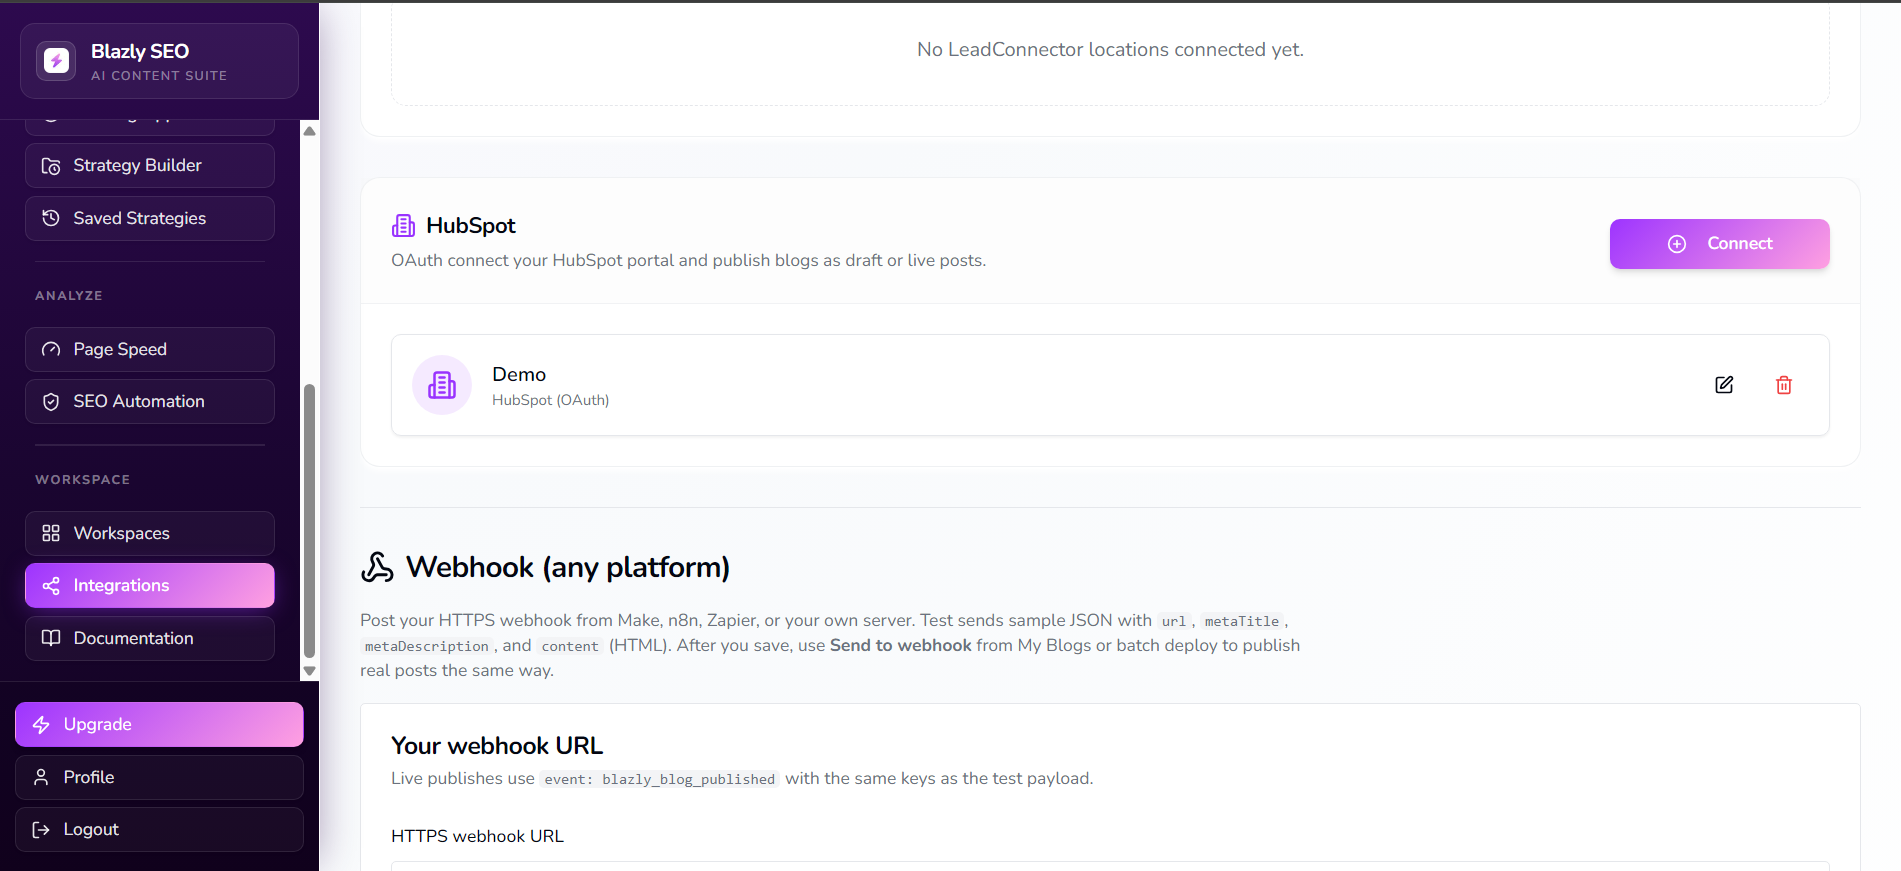Click the sidebar scrollbar up arrow
The height and width of the screenshot is (871, 1901).
pyautogui.click(x=310, y=131)
